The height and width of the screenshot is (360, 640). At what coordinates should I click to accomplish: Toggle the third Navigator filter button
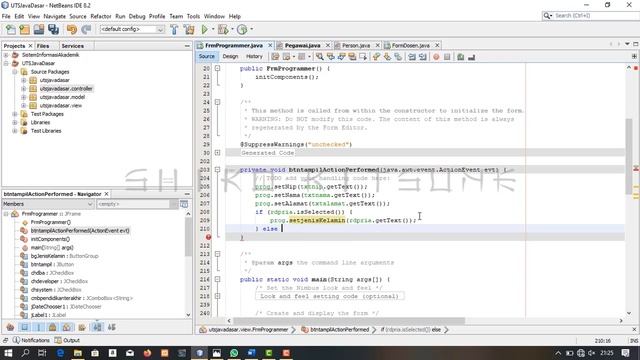pos(39,327)
